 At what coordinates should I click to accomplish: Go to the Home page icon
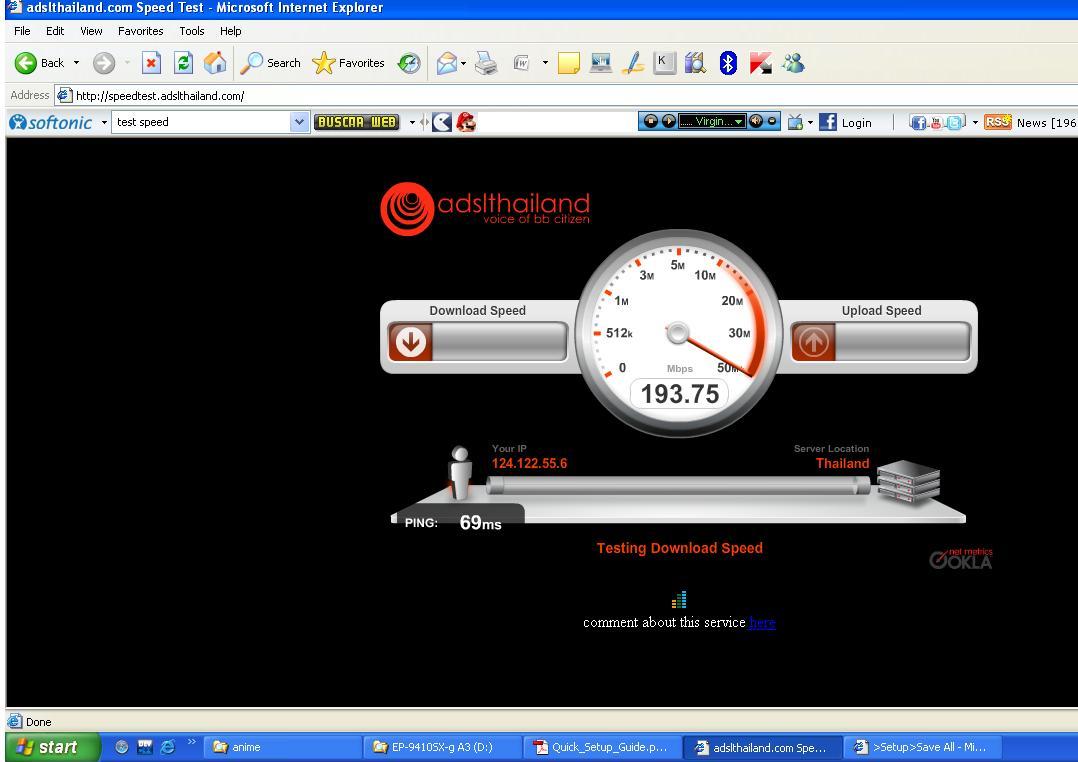click(x=214, y=63)
